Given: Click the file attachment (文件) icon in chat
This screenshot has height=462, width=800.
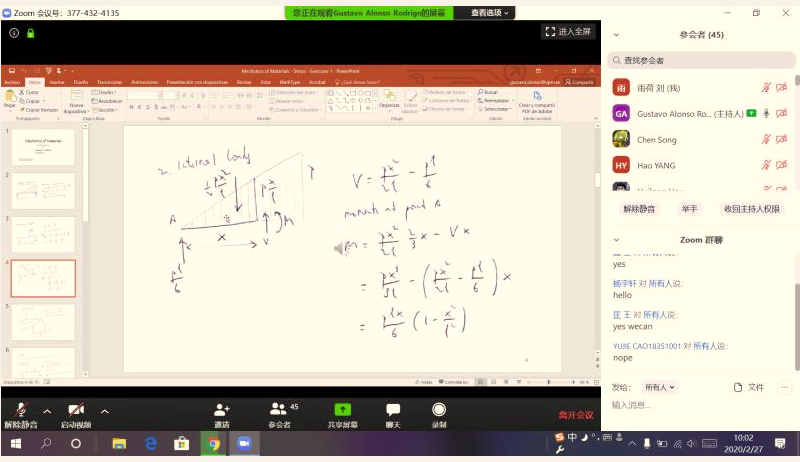Looking at the screenshot, I should (x=738, y=387).
